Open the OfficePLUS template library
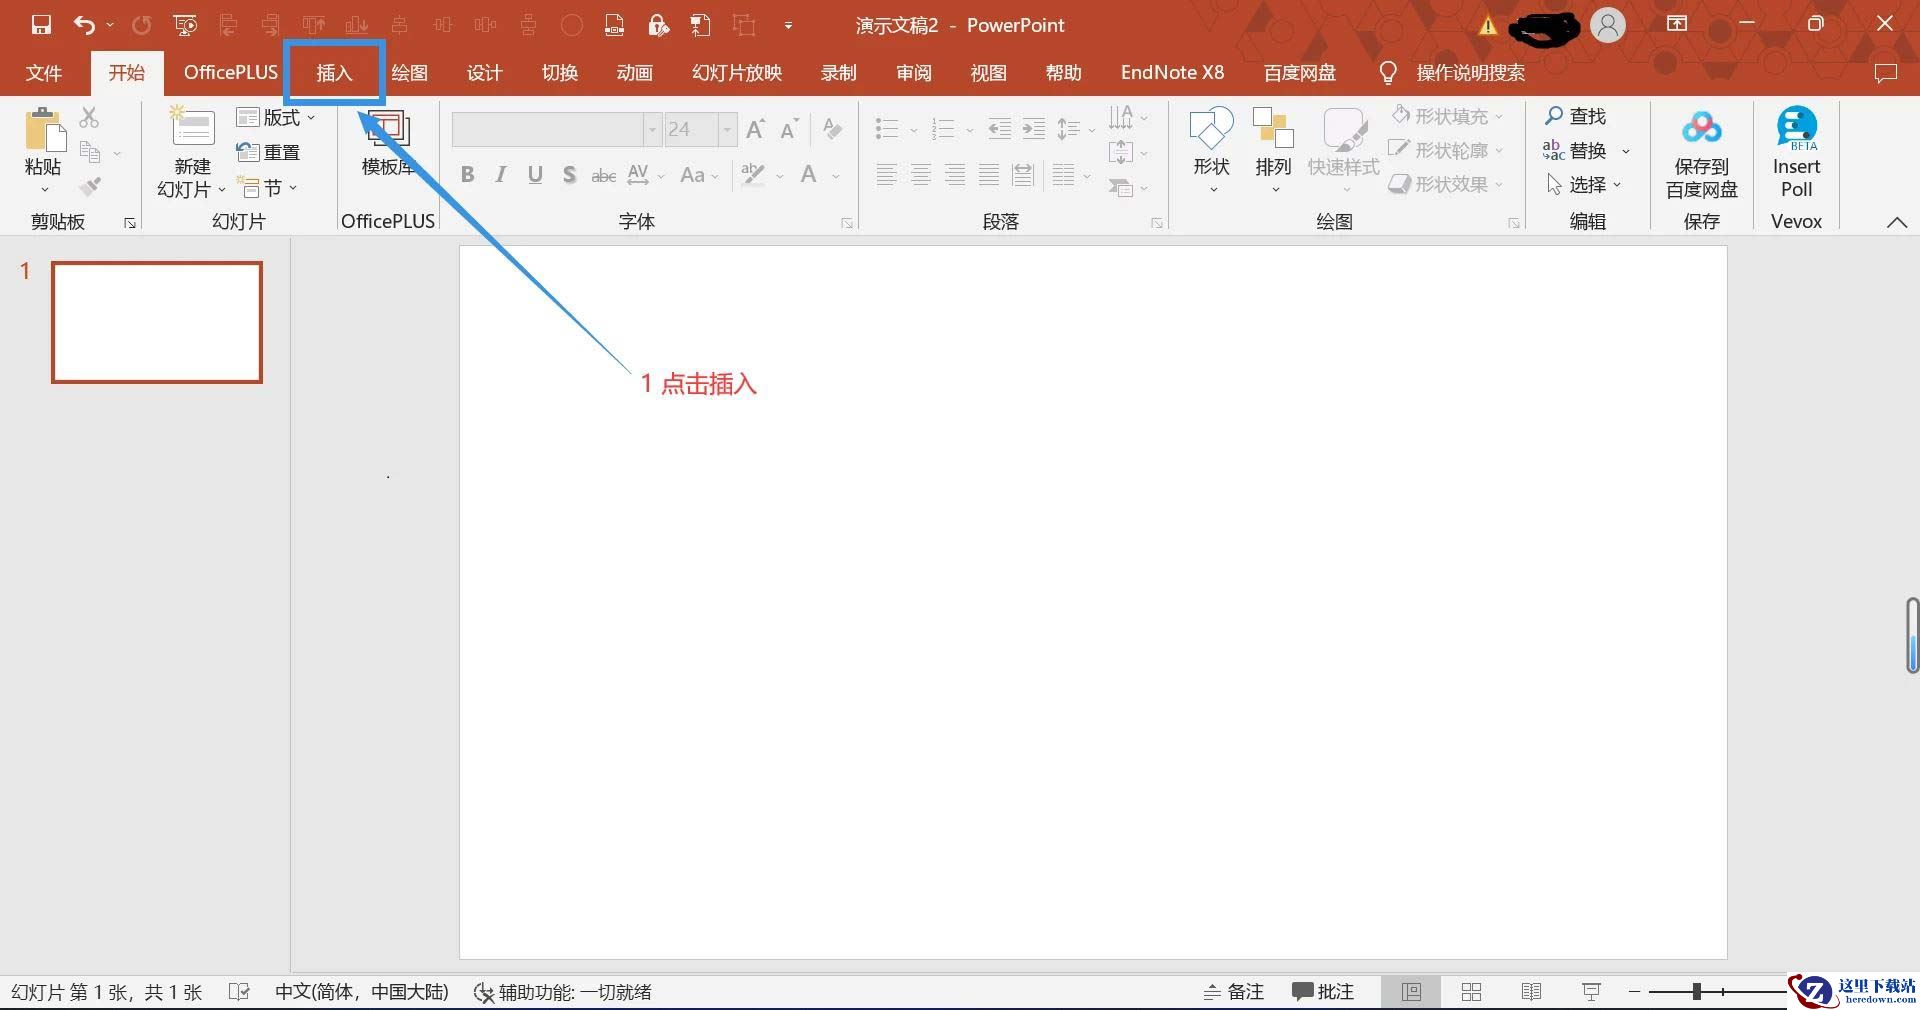Image resolution: width=1920 pixels, height=1010 pixels. (388, 141)
